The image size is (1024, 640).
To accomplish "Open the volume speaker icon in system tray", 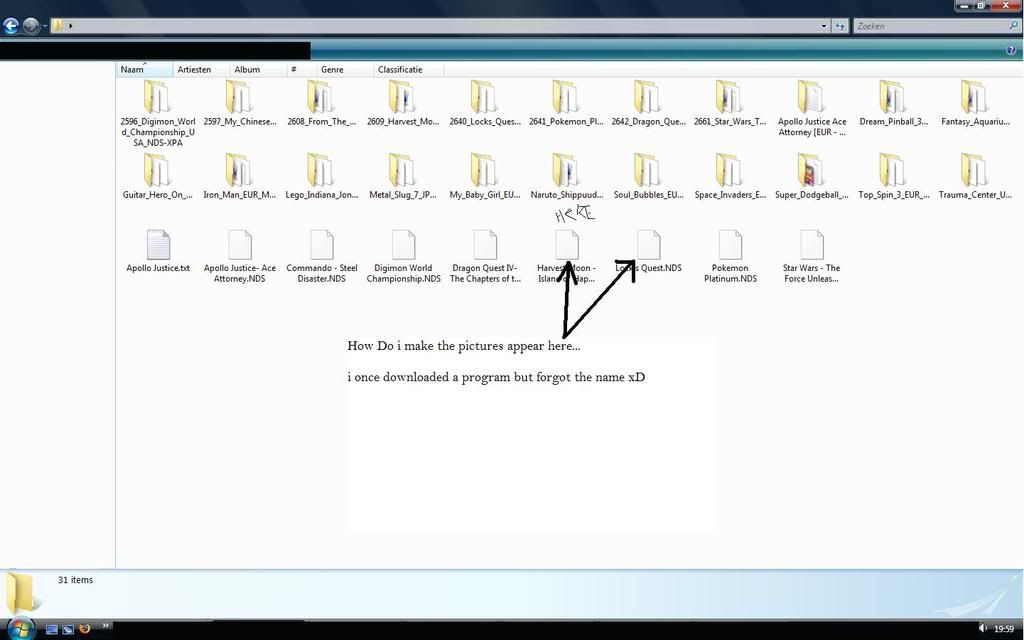I will tap(982, 628).
